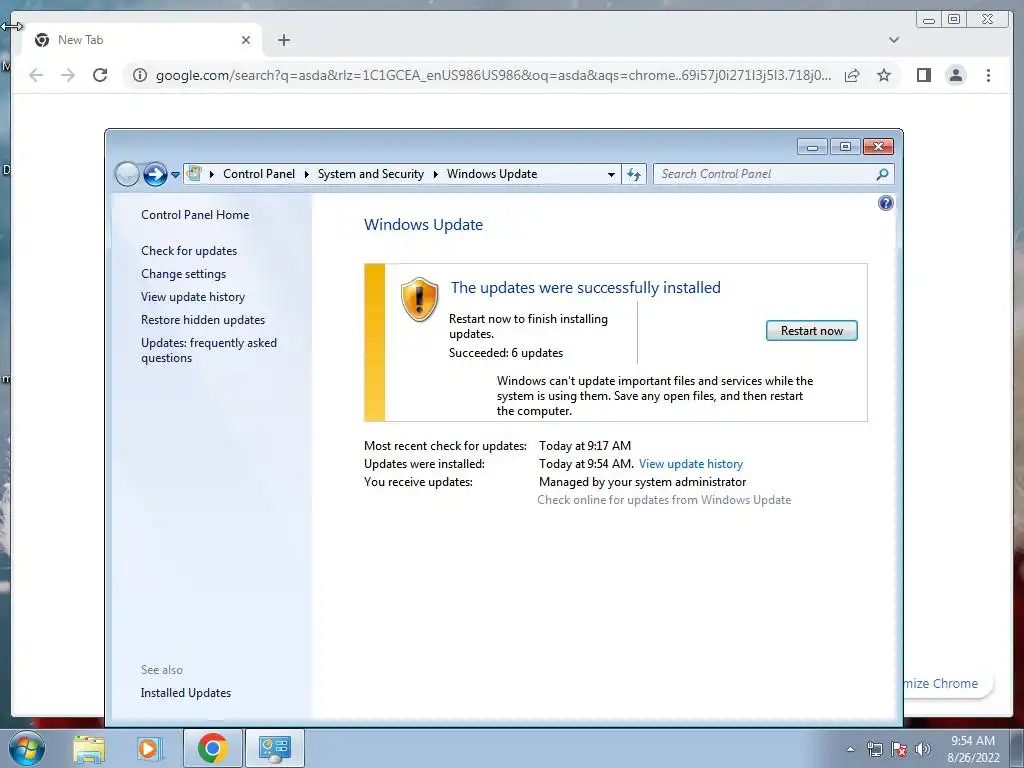Open Chrome profile avatar menu
This screenshot has height=768, width=1024.
point(955,75)
